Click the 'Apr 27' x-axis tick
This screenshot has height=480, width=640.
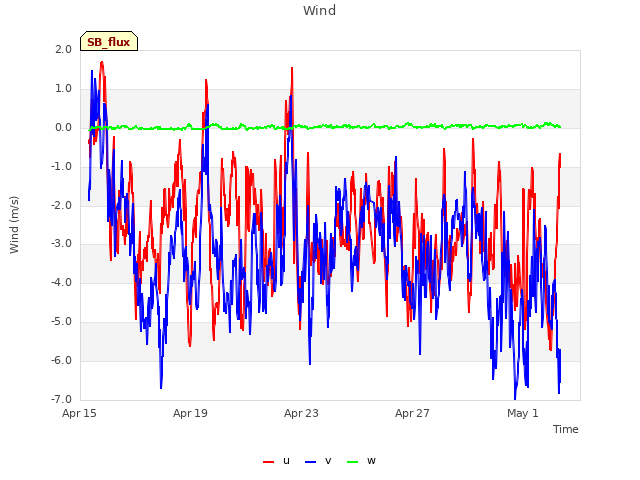point(412,413)
